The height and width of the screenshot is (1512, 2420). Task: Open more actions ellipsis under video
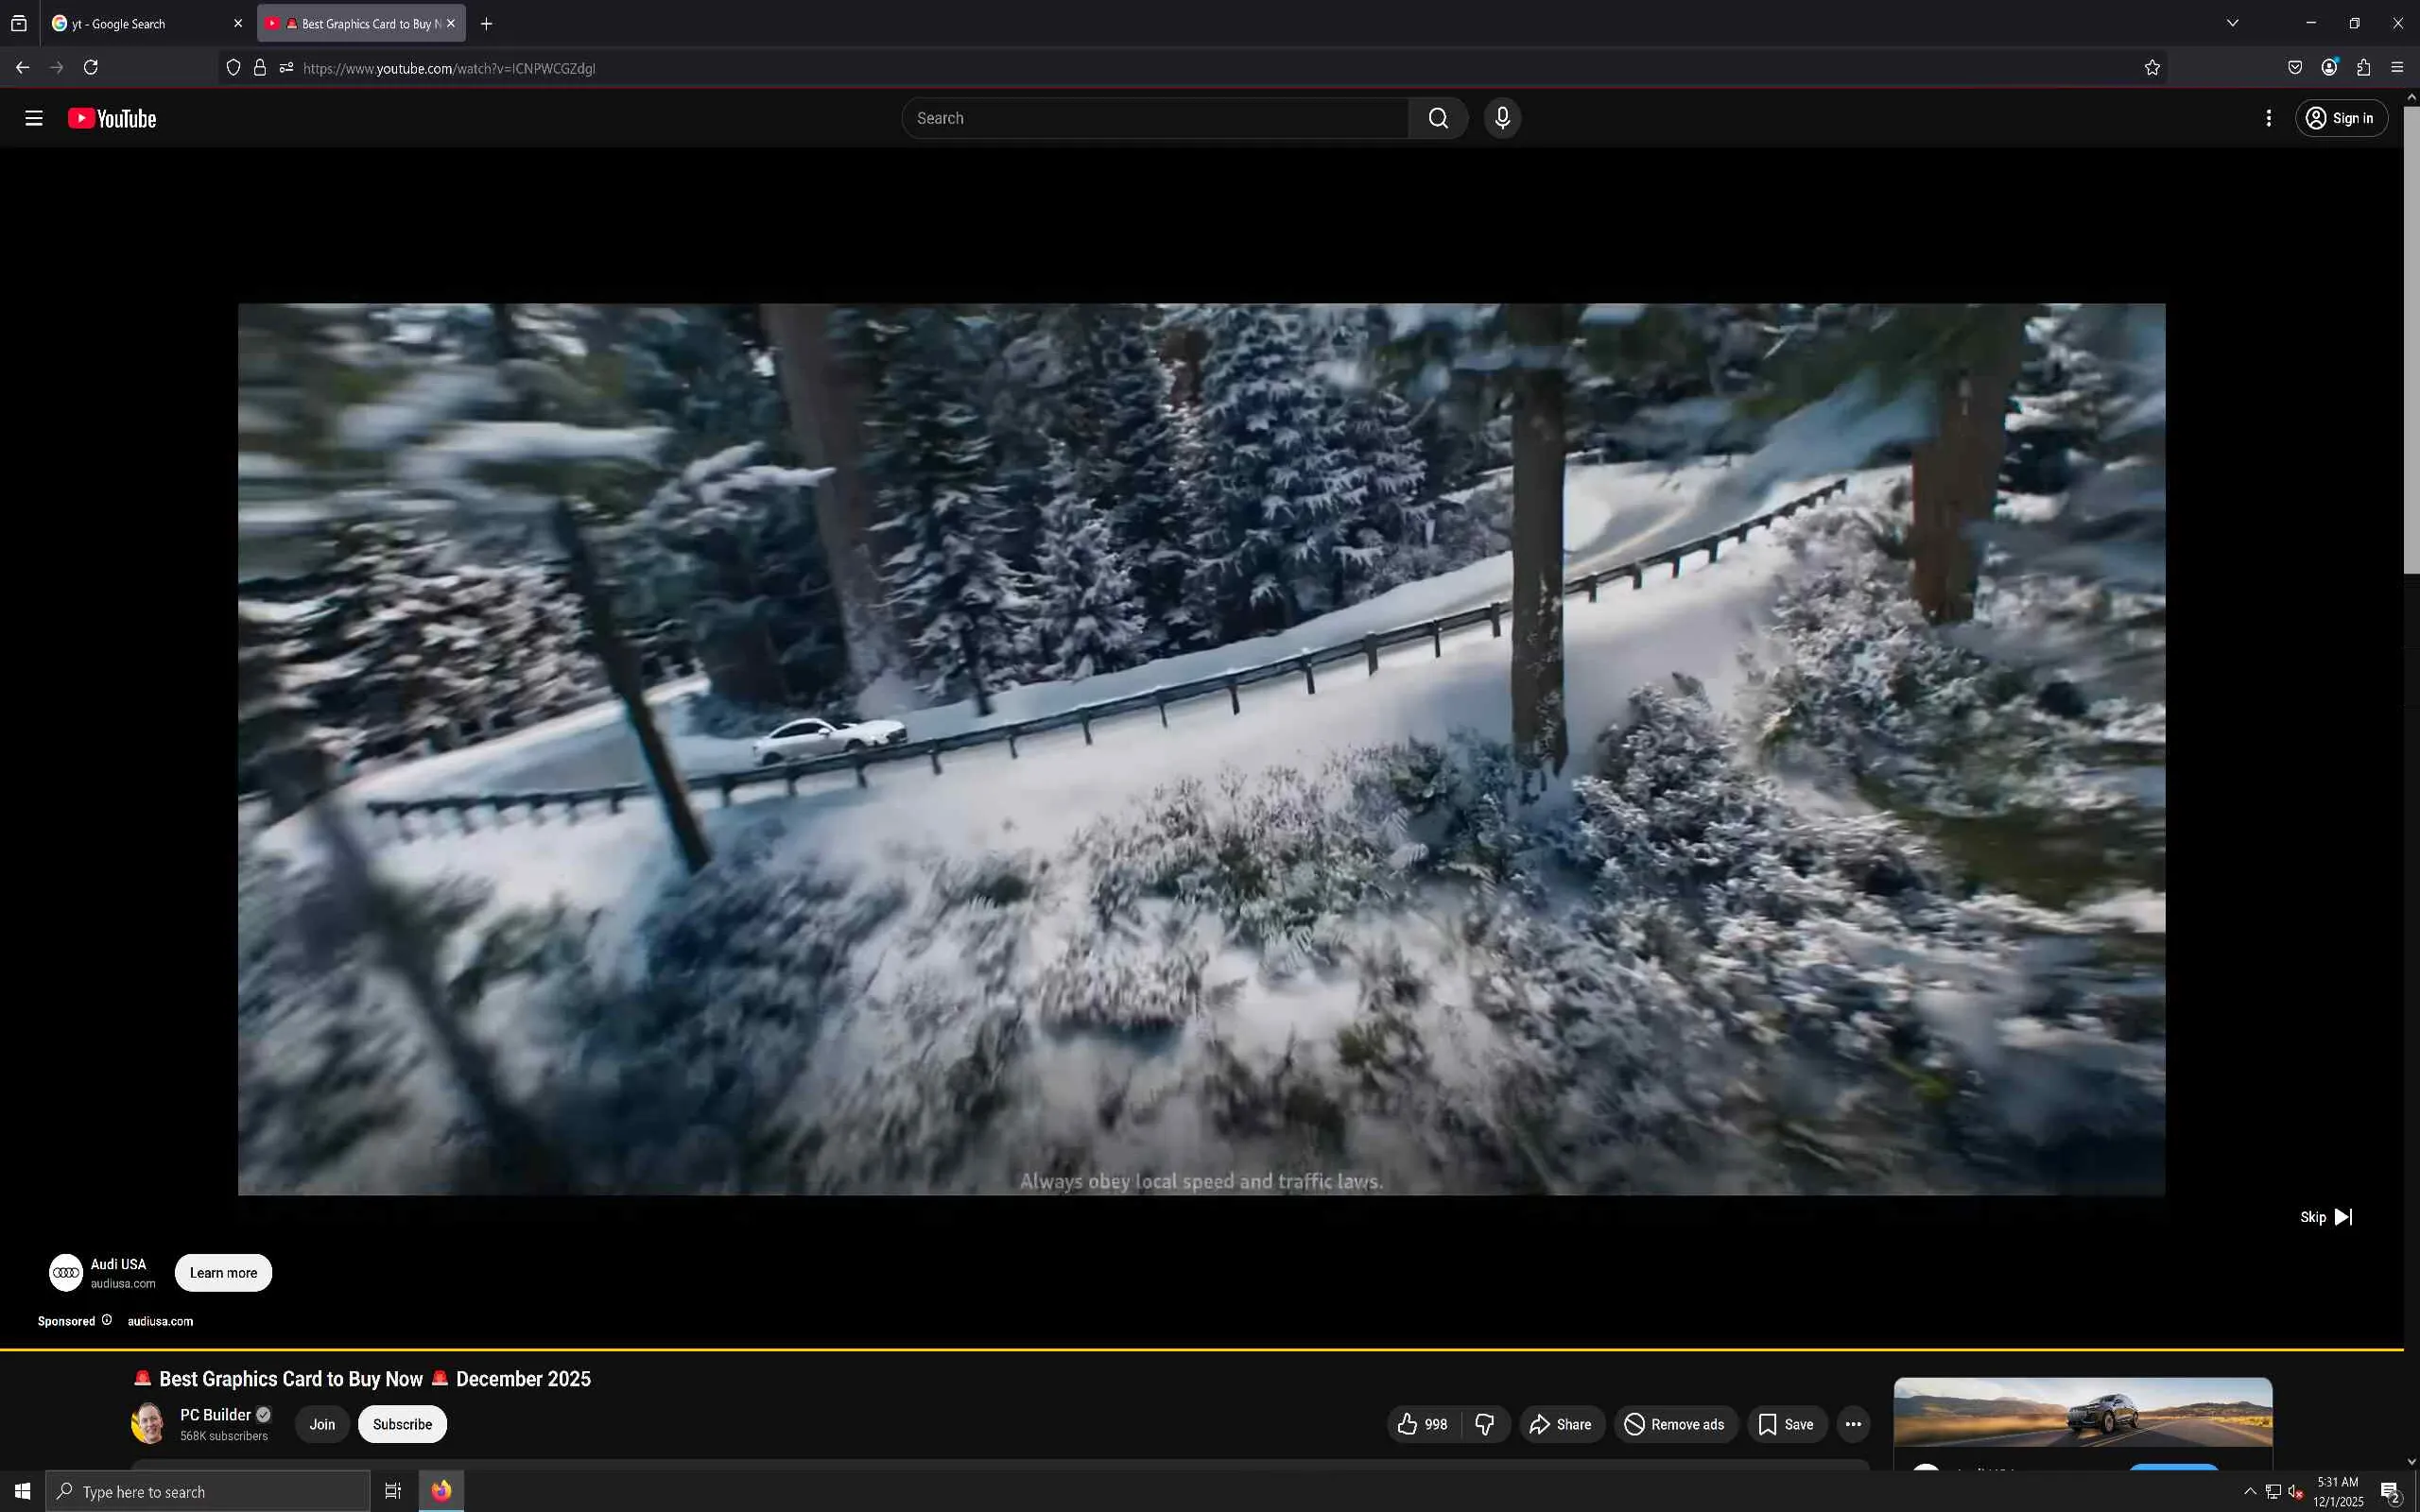tap(1853, 1424)
